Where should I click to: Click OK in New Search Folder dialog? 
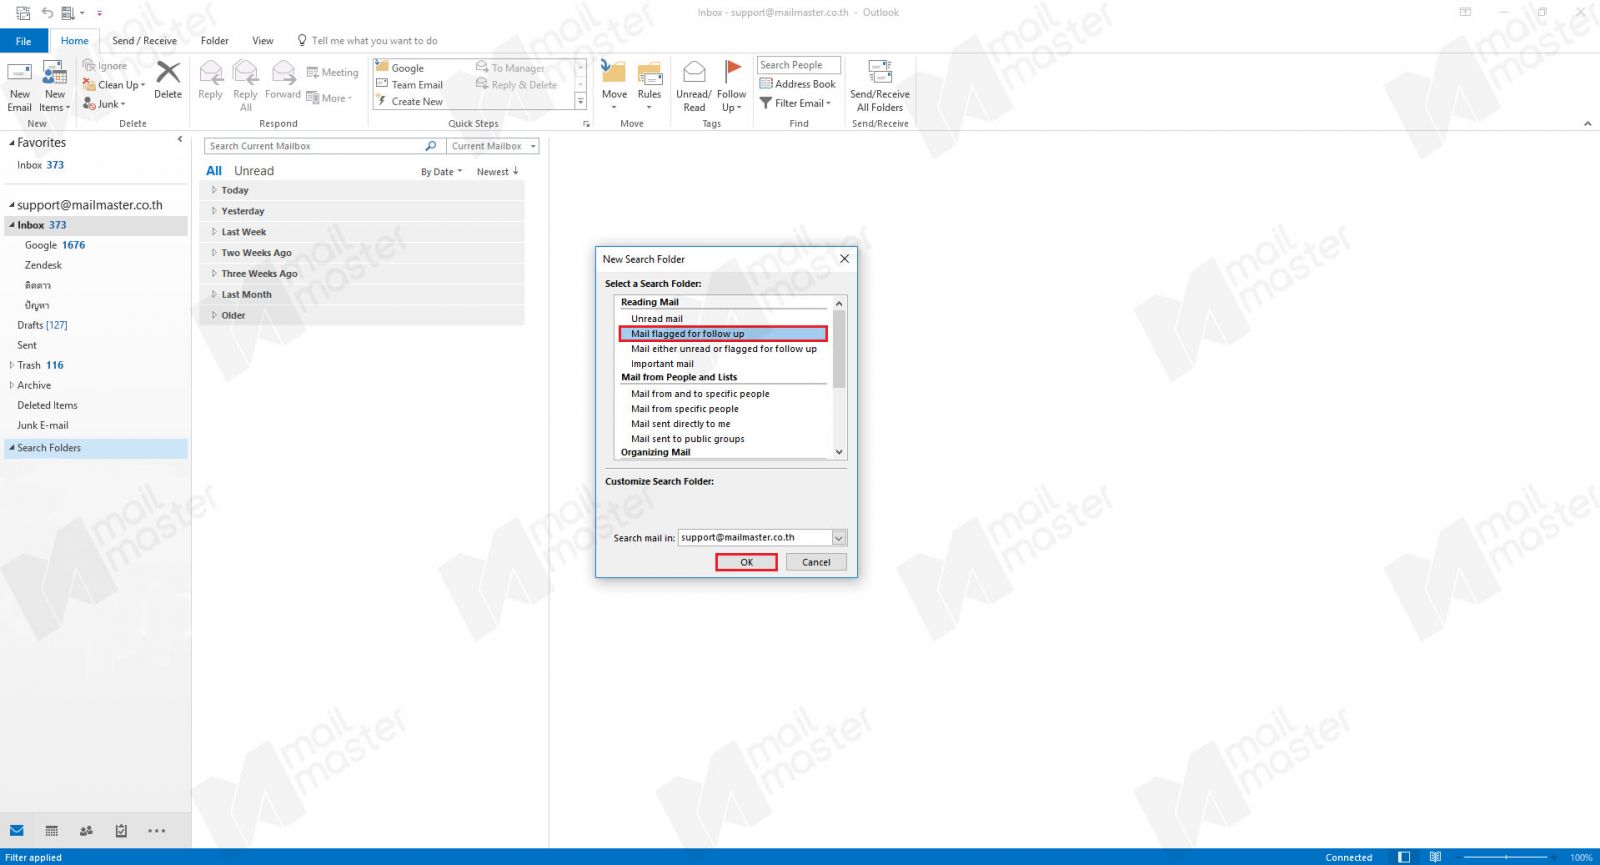pyautogui.click(x=746, y=562)
